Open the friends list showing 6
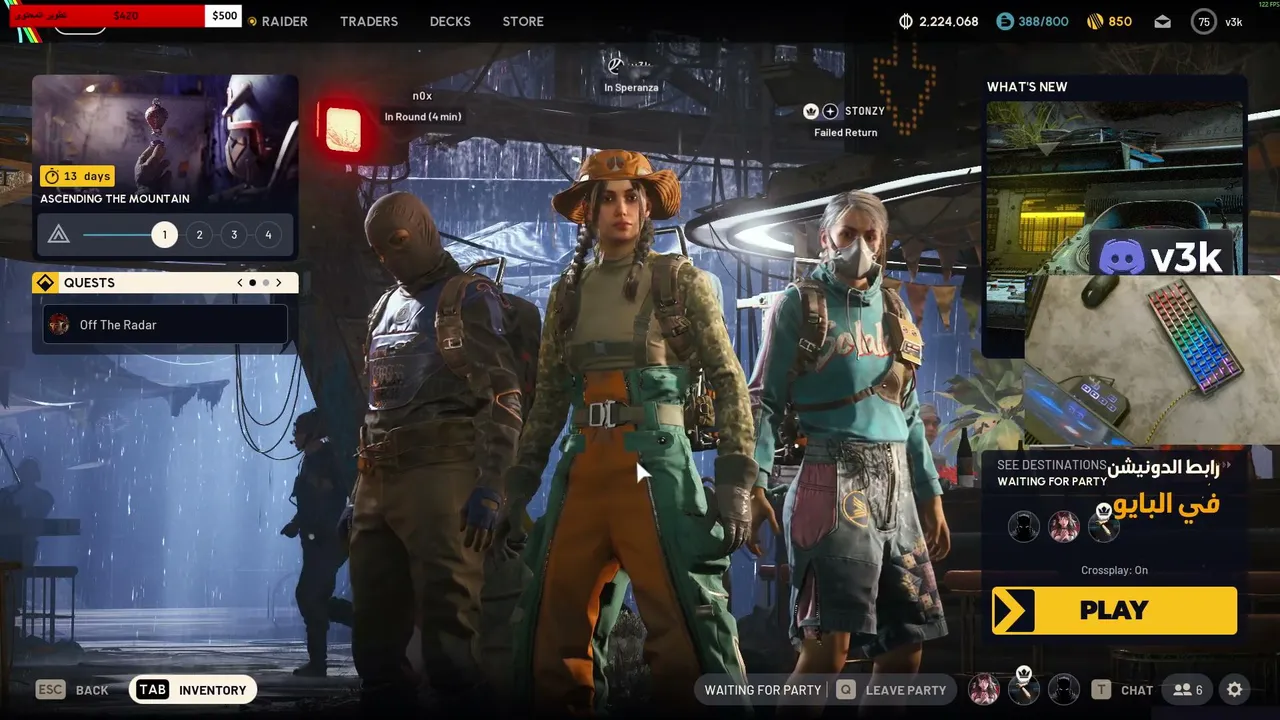 pos(1188,690)
